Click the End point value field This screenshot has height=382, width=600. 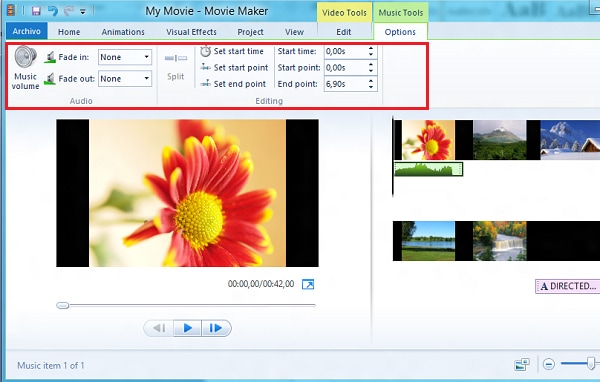tap(346, 84)
